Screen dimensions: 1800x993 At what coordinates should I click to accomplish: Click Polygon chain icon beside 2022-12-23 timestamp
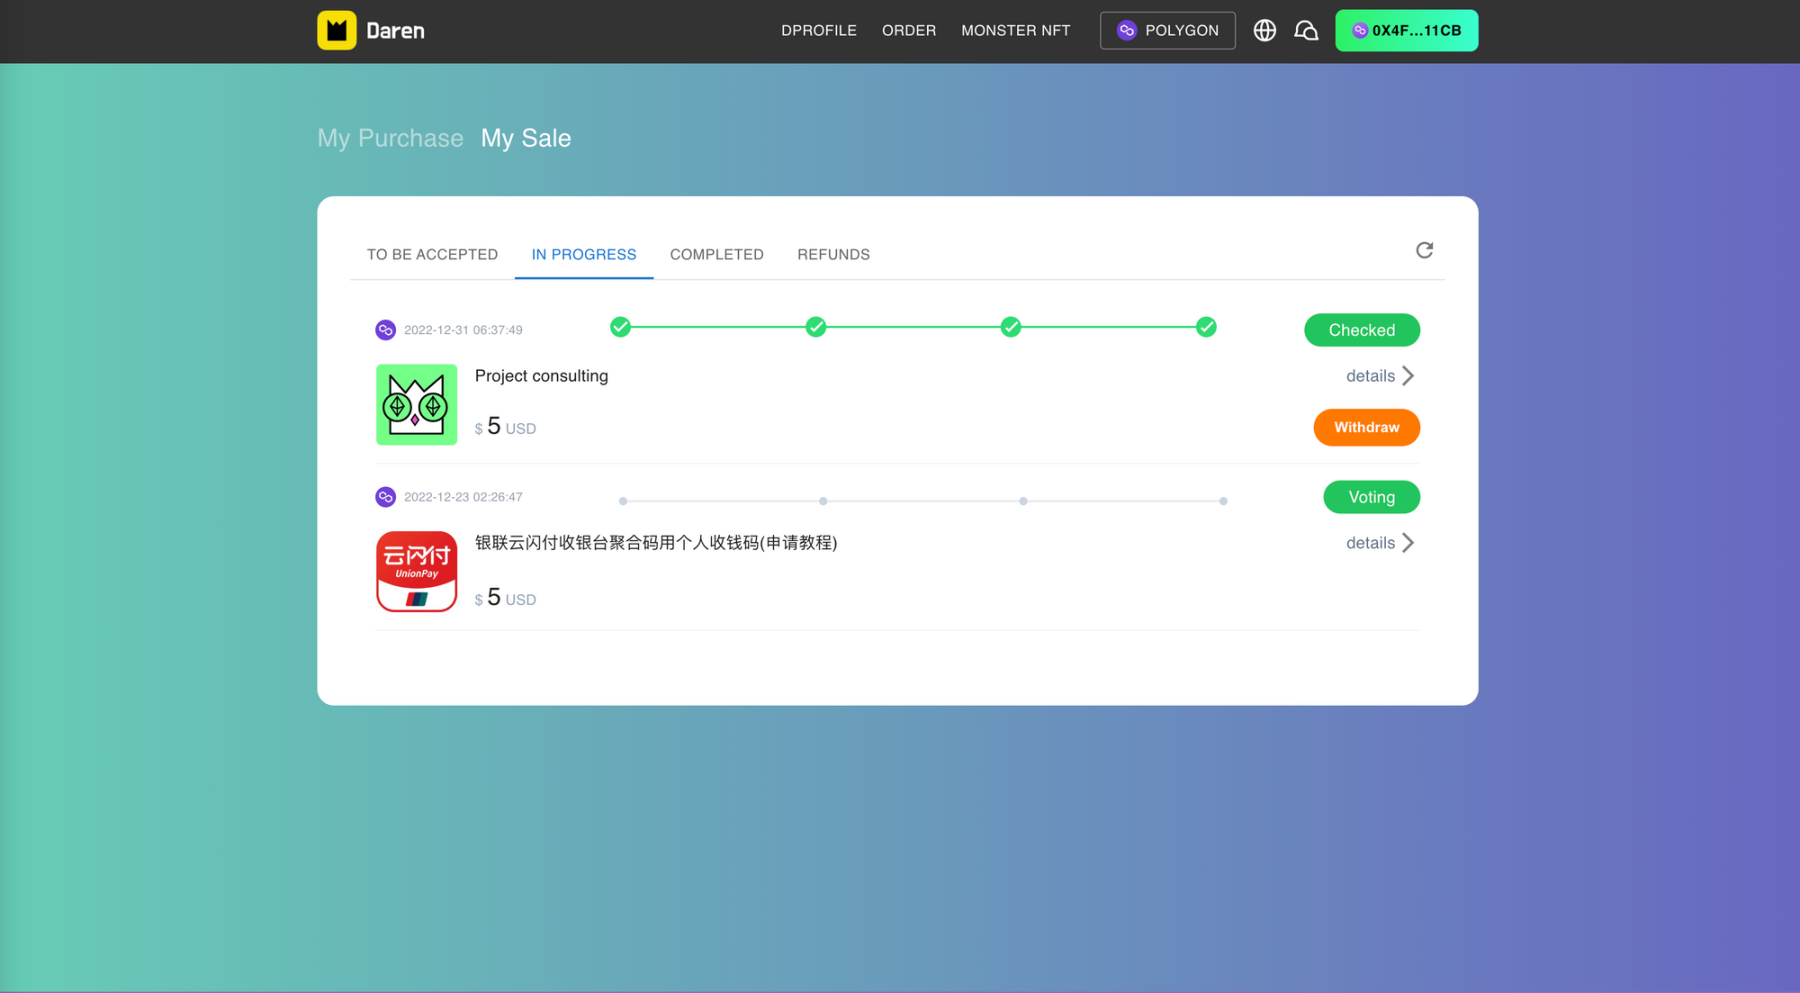point(385,497)
